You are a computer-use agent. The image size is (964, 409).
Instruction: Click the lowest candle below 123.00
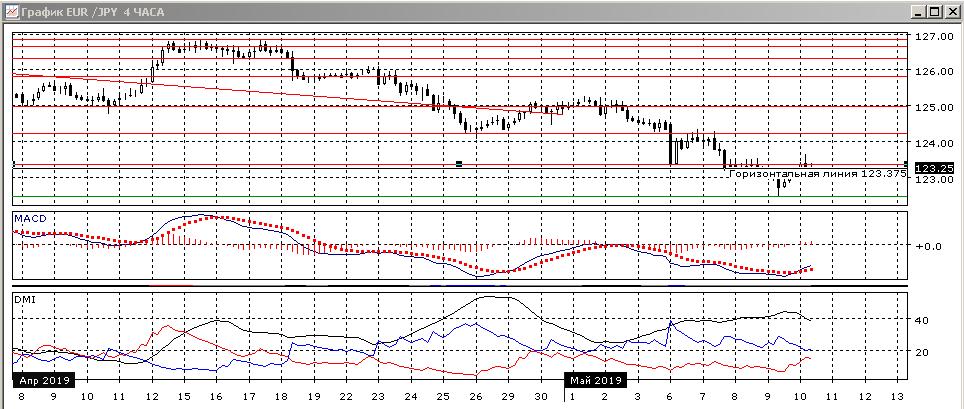click(x=780, y=186)
